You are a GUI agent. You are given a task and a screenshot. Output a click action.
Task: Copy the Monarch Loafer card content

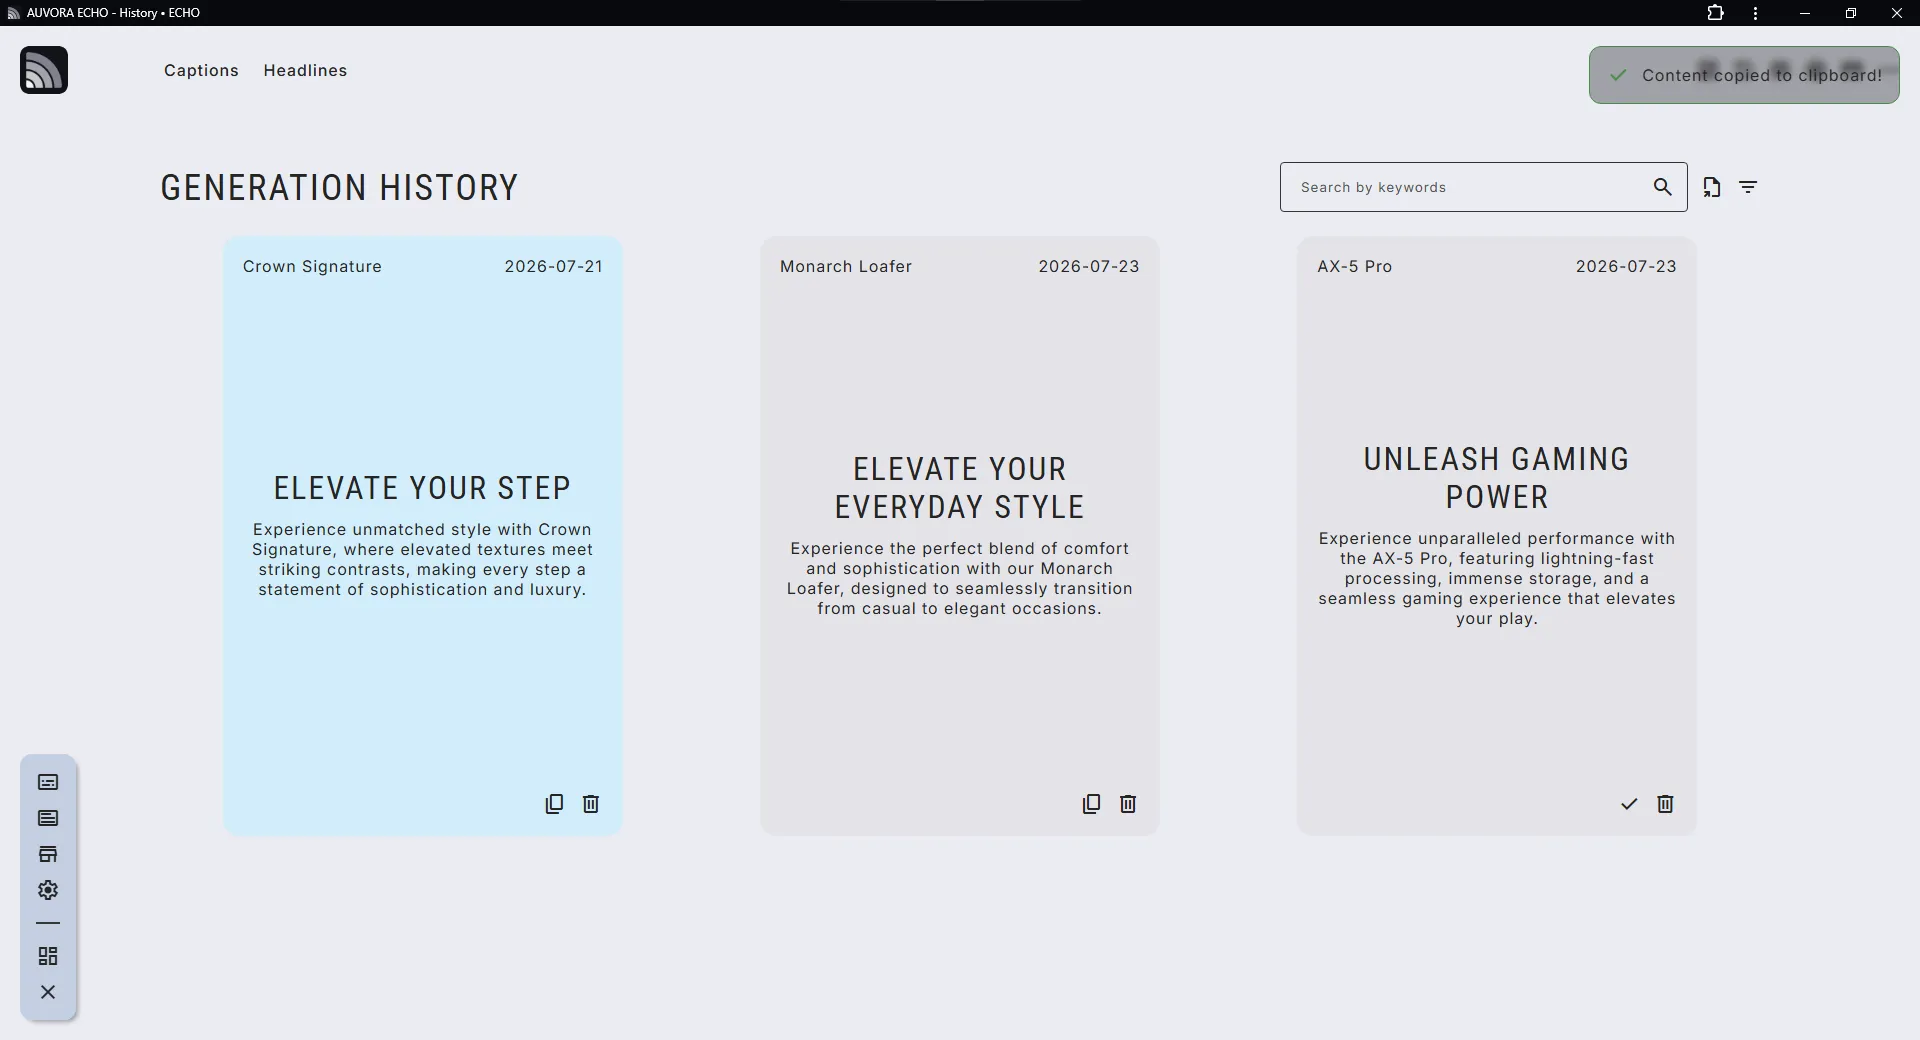click(1091, 804)
